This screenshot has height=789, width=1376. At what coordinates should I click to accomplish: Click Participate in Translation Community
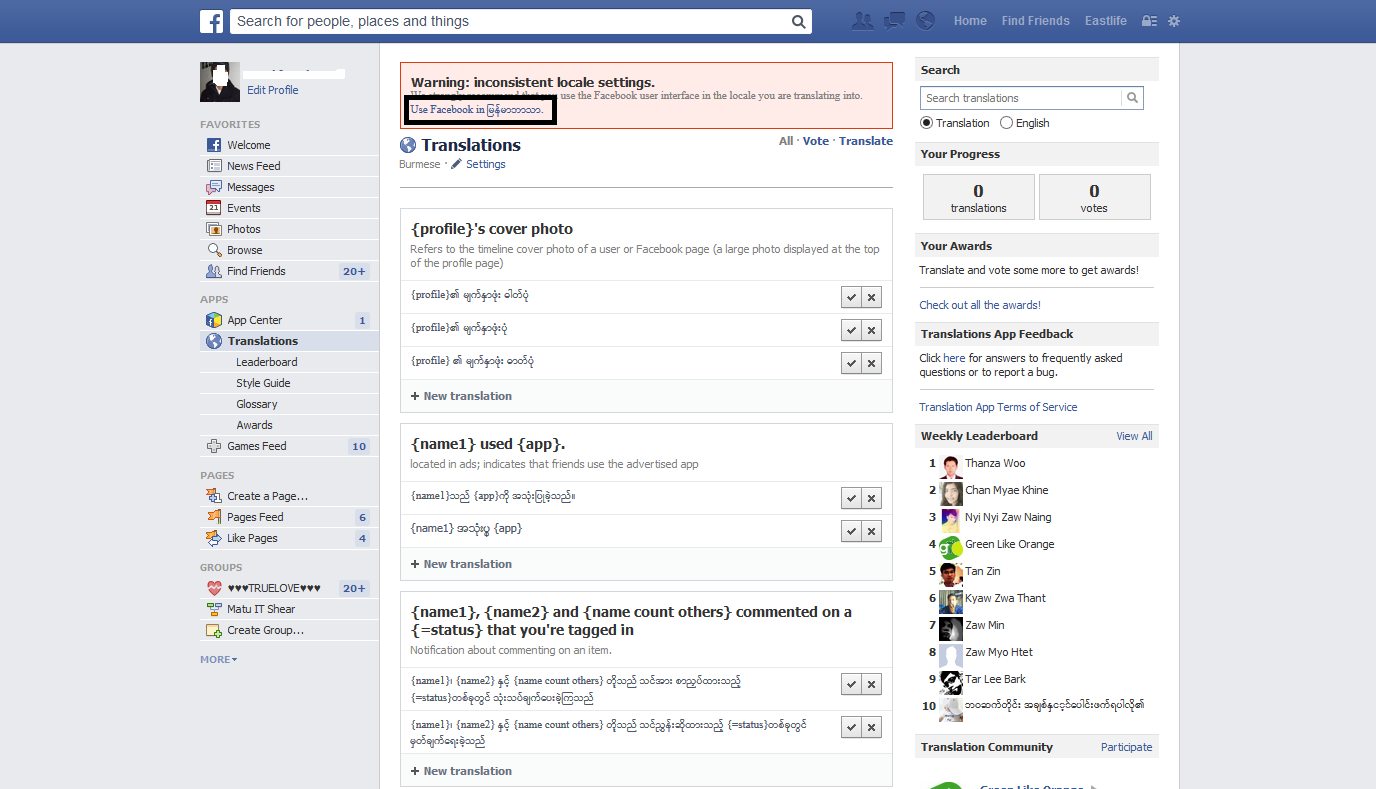[x=1126, y=747]
